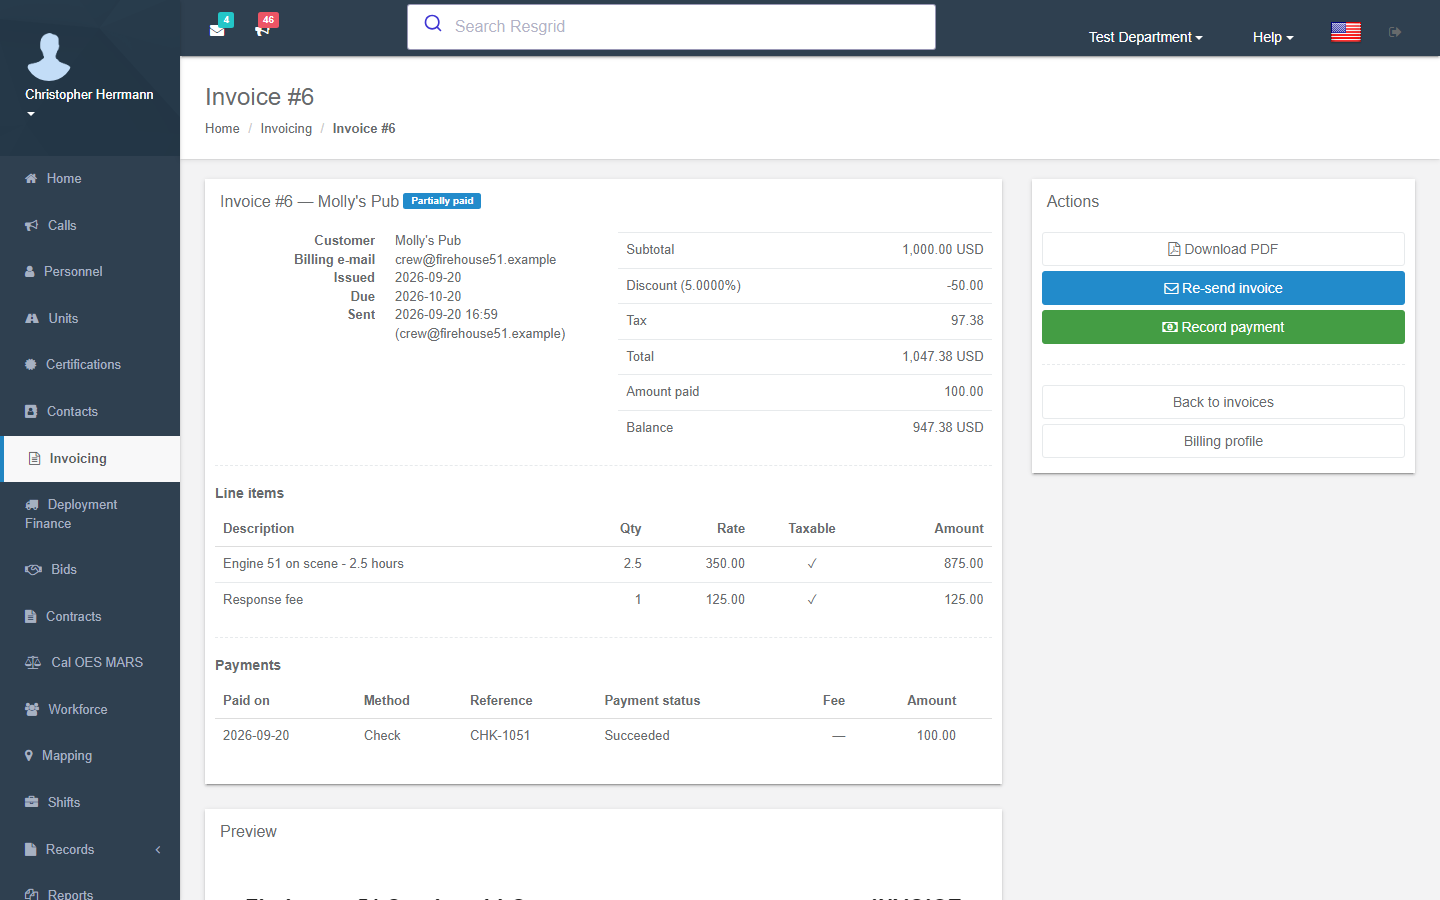Viewport: 1440px width, 900px height.
Task: Click the Rate column header
Action: (731, 529)
